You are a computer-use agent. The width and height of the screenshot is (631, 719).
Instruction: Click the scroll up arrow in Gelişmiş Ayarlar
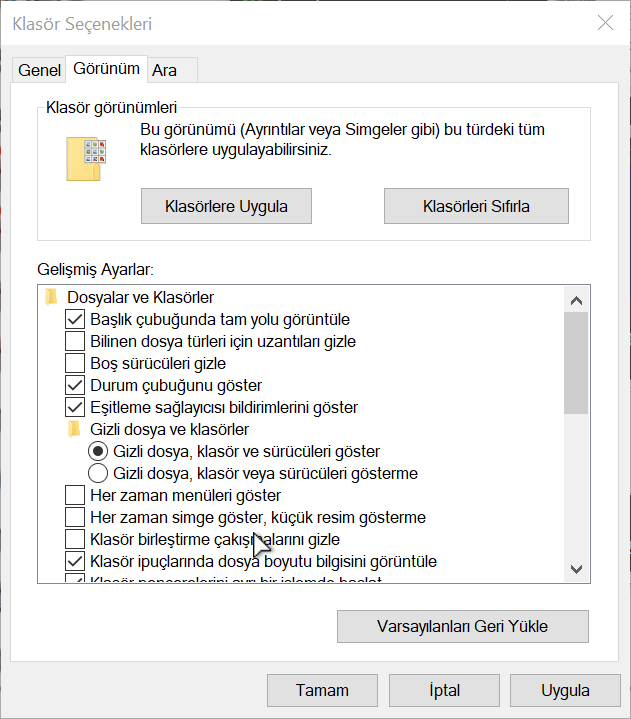[x=576, y=300]
